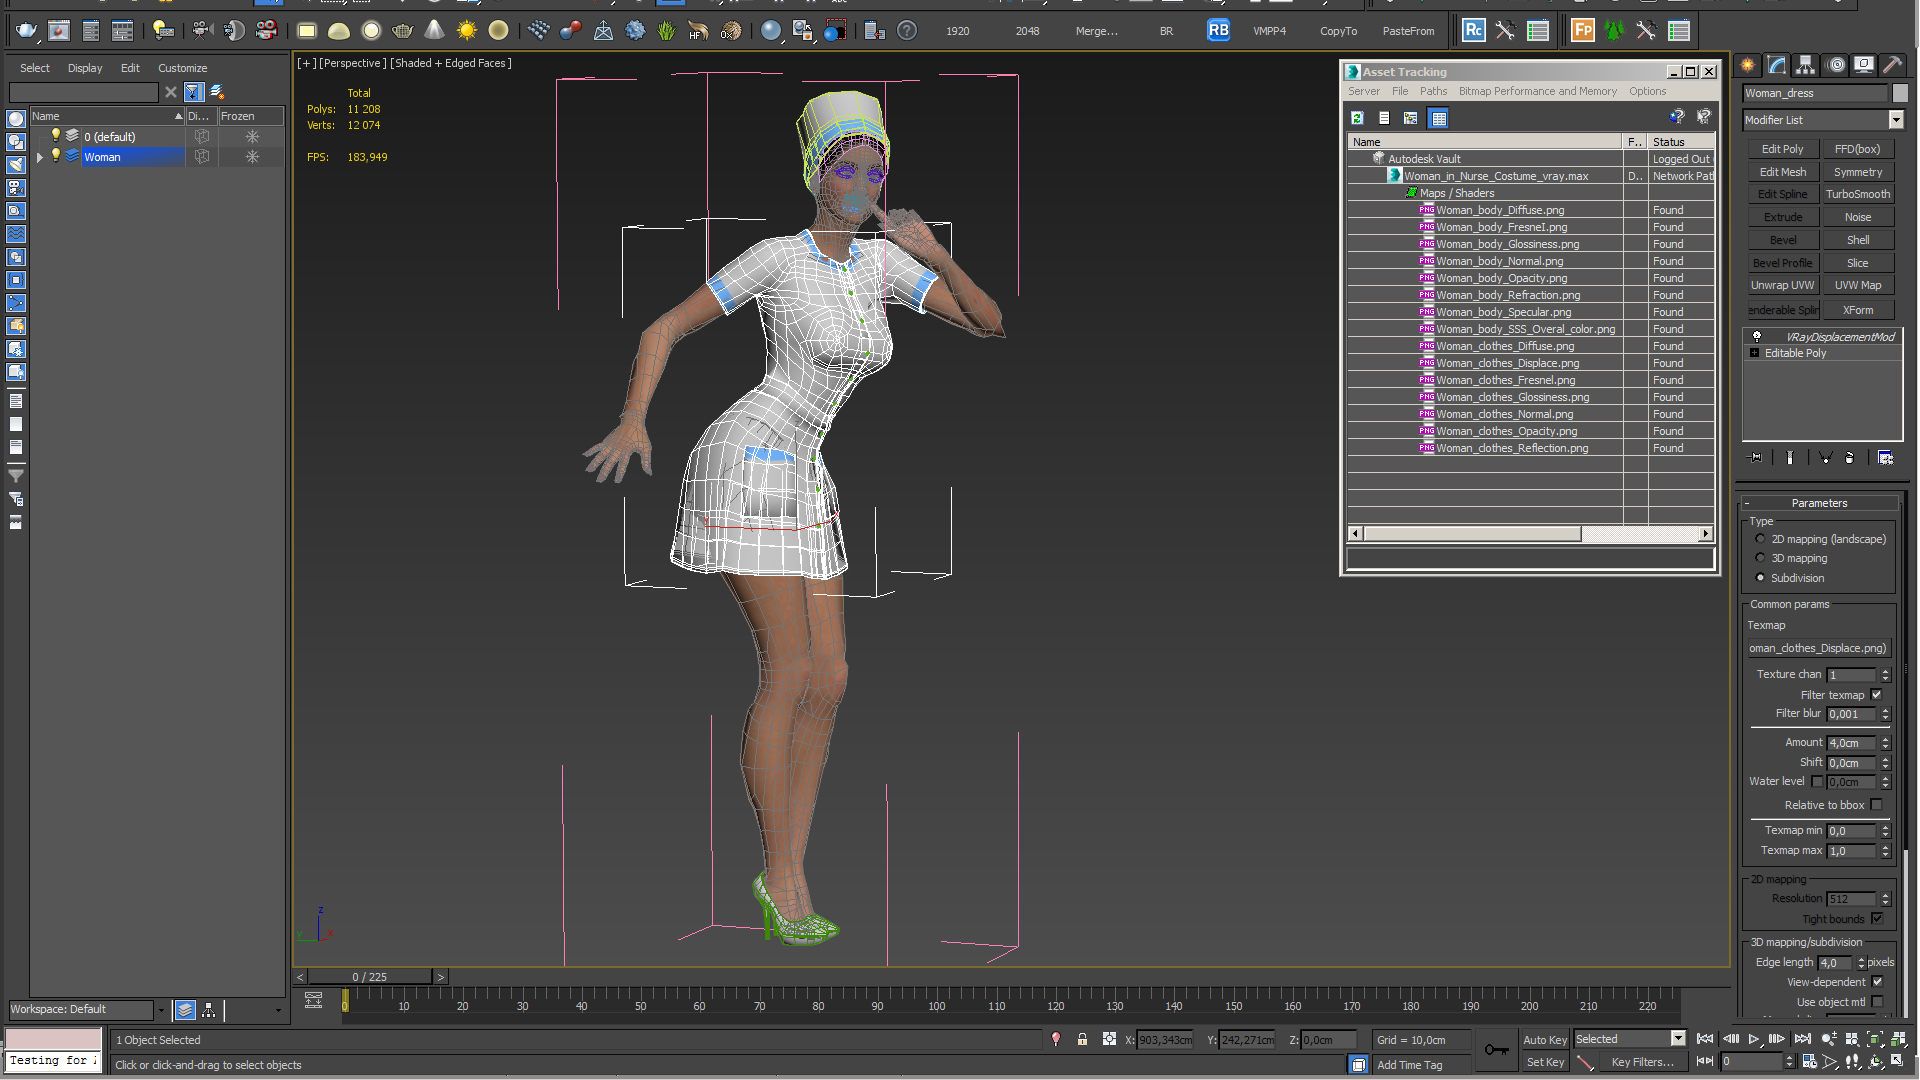
Task: Open the Key Filters button
Action: click(x=1642, y=1062)
